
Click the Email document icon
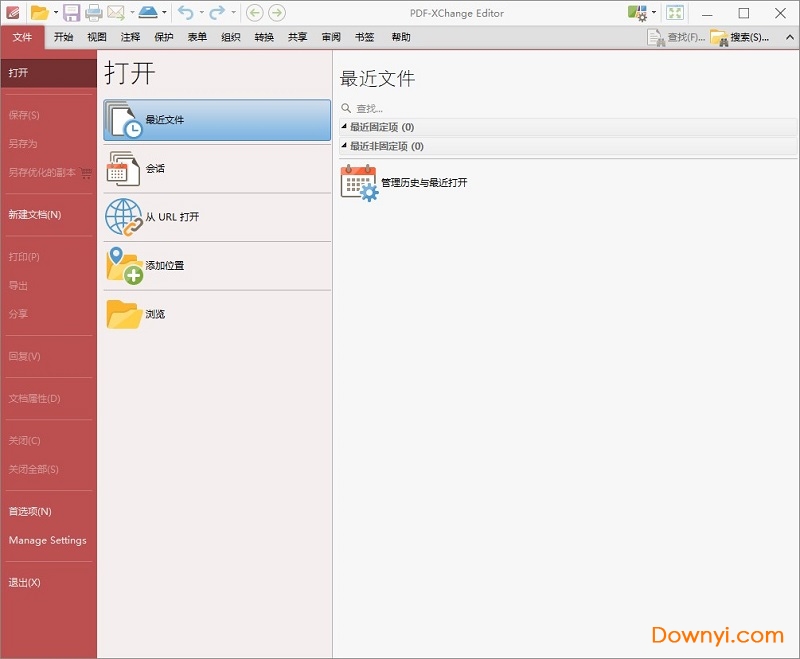[114, 12]
